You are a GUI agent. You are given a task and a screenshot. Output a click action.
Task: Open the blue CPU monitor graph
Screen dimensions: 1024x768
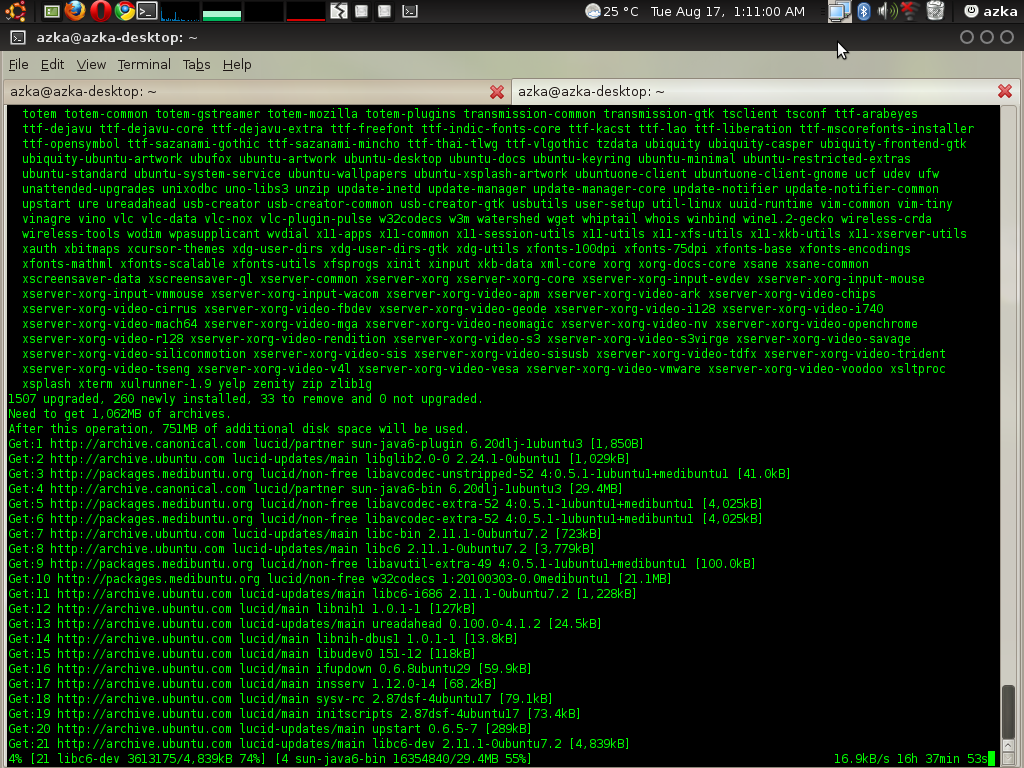[180, 11]
